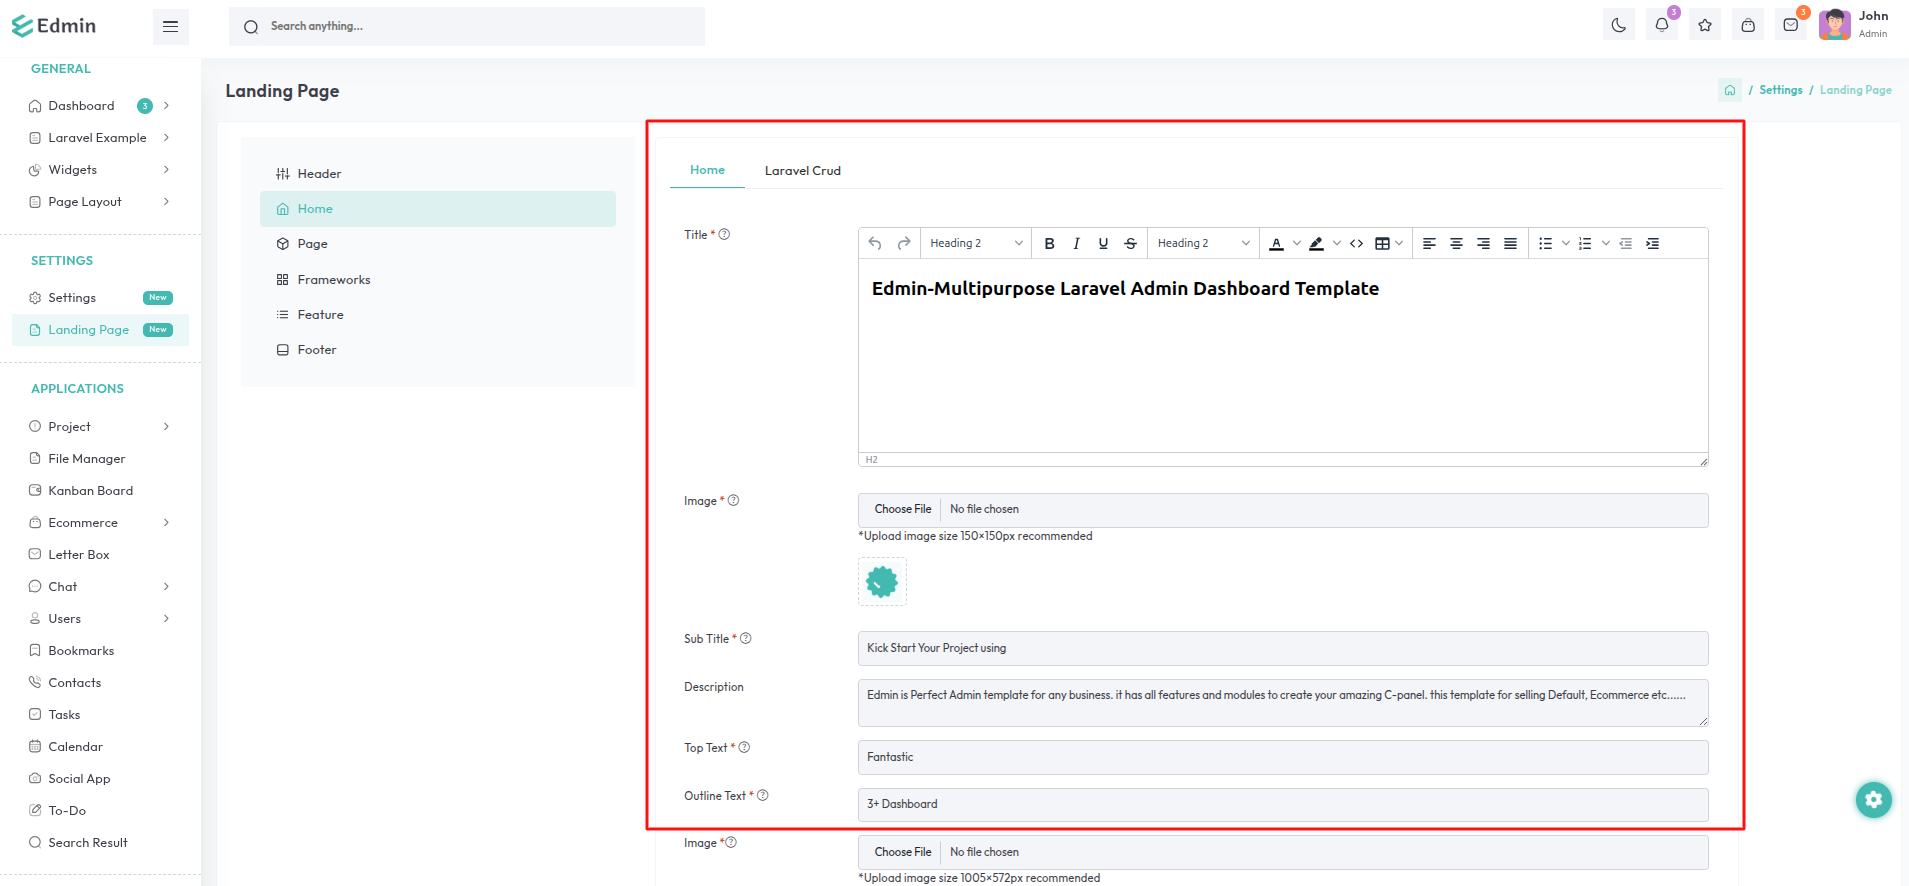This screenshot has width=1909, height=886.
Task: Click the shopping bag cart icon
Action: coord(1747,26)
